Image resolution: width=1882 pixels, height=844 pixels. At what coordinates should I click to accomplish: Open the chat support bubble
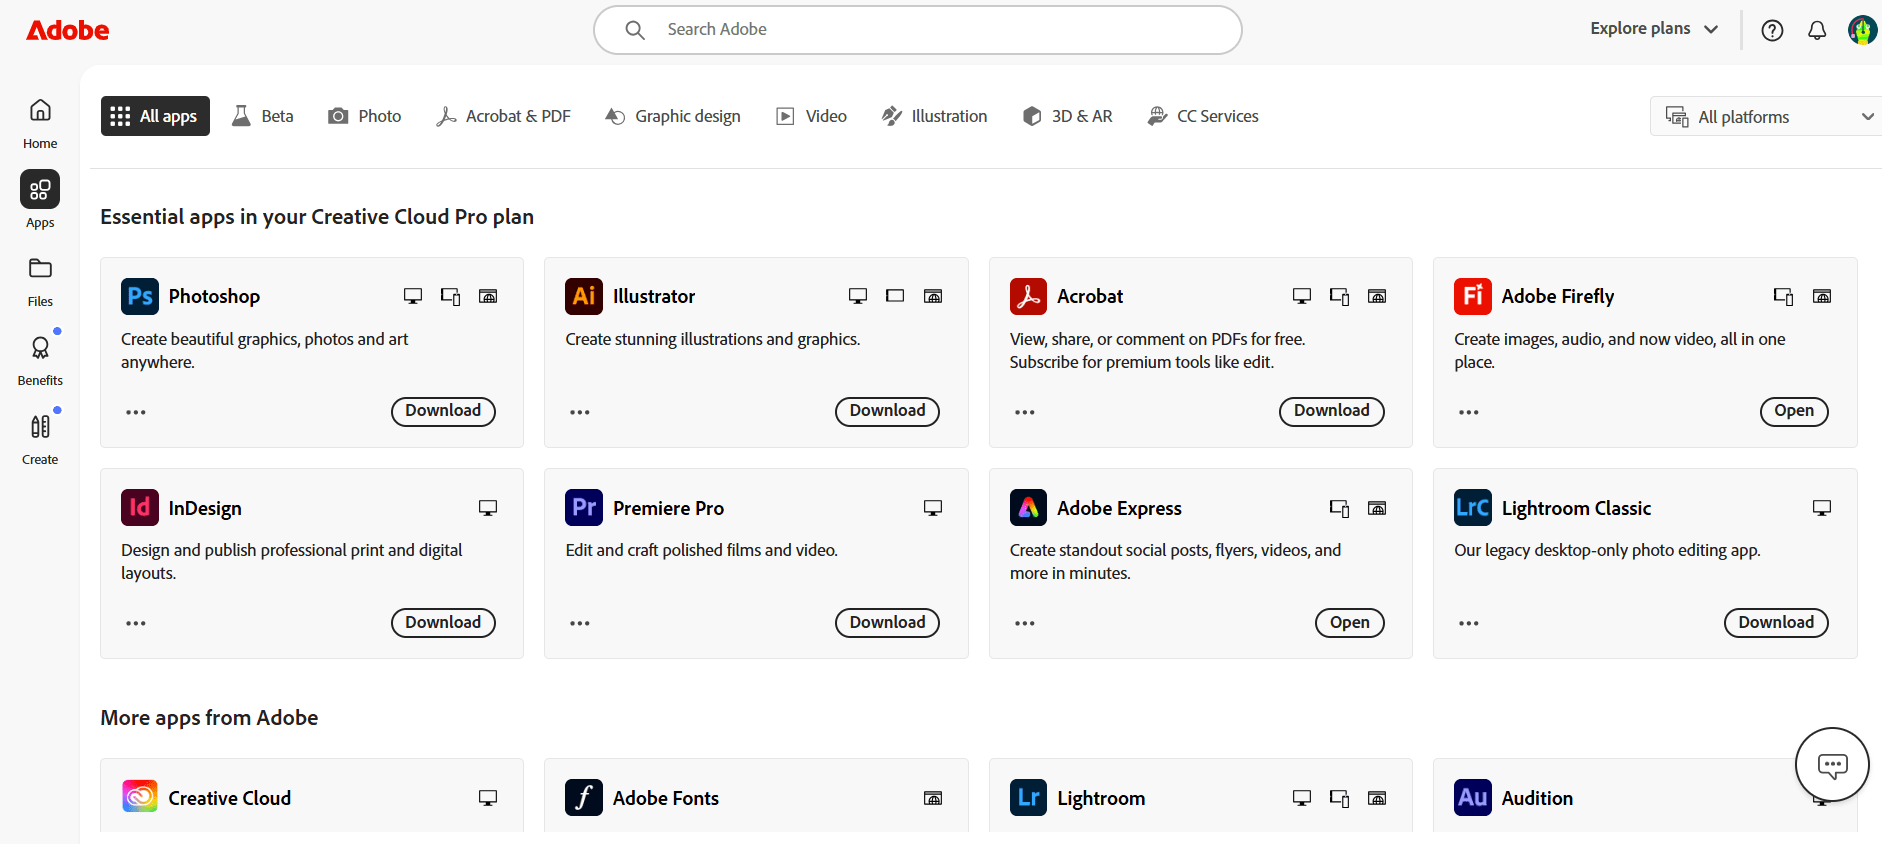pyautogui.click(x=1832, y=765)
